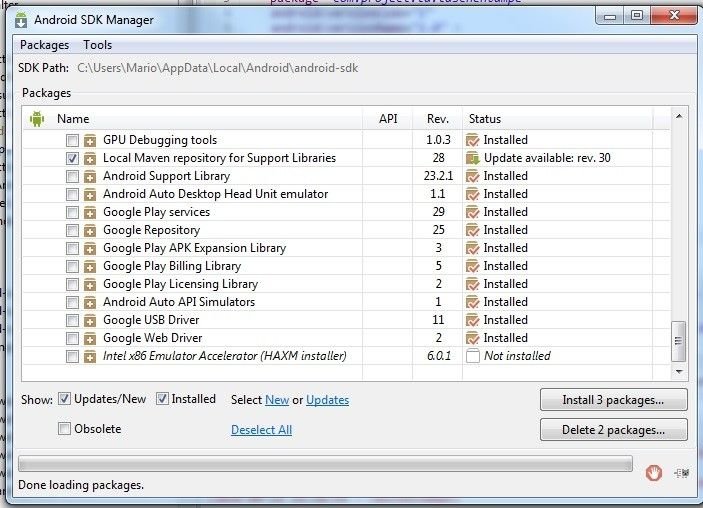
Task: Click the Updates selection link
Action: pos(327,399)
